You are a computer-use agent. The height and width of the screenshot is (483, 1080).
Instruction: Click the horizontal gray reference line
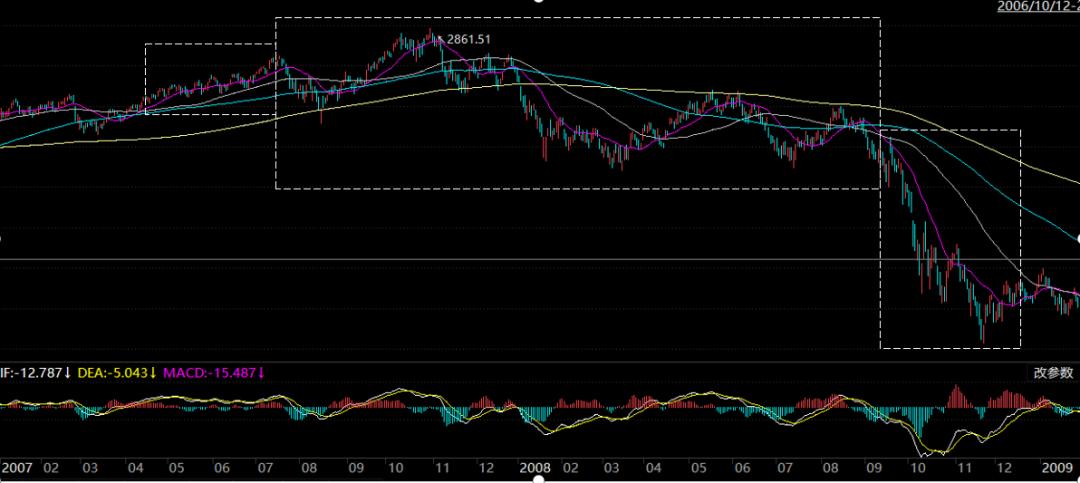click(500, 259)
